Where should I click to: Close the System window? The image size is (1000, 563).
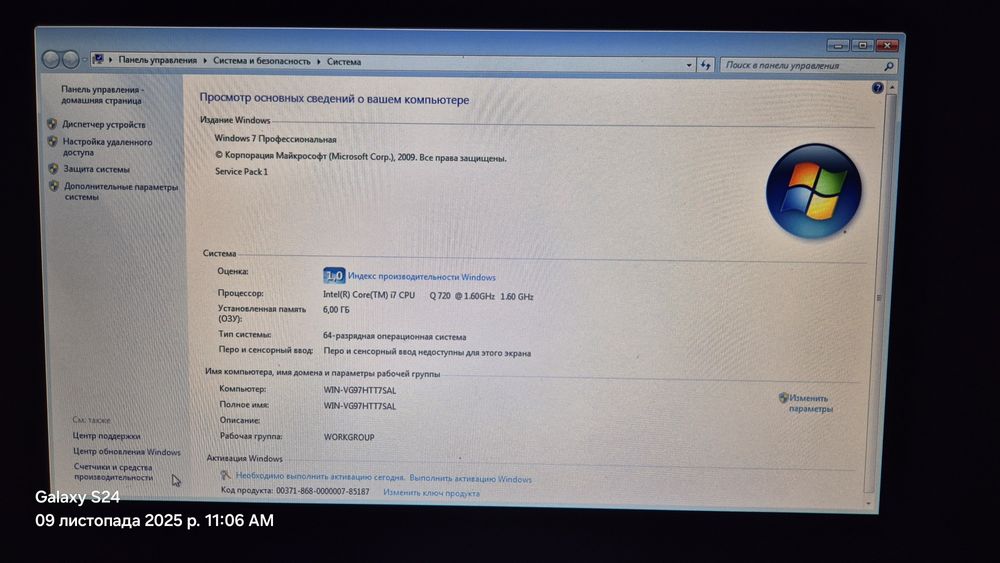coord(886,45)
